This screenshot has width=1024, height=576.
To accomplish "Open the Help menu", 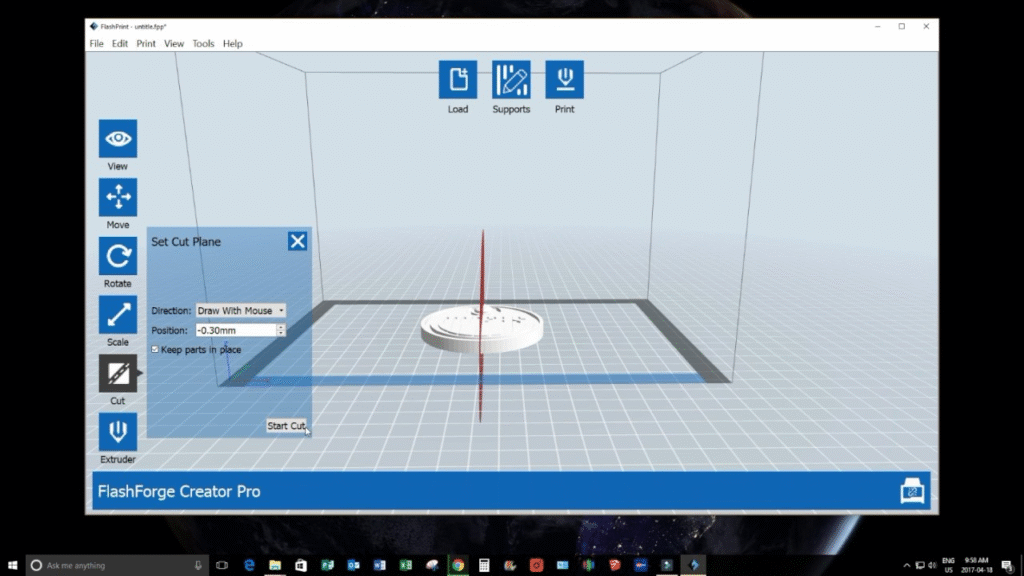I will click(232, 44).
